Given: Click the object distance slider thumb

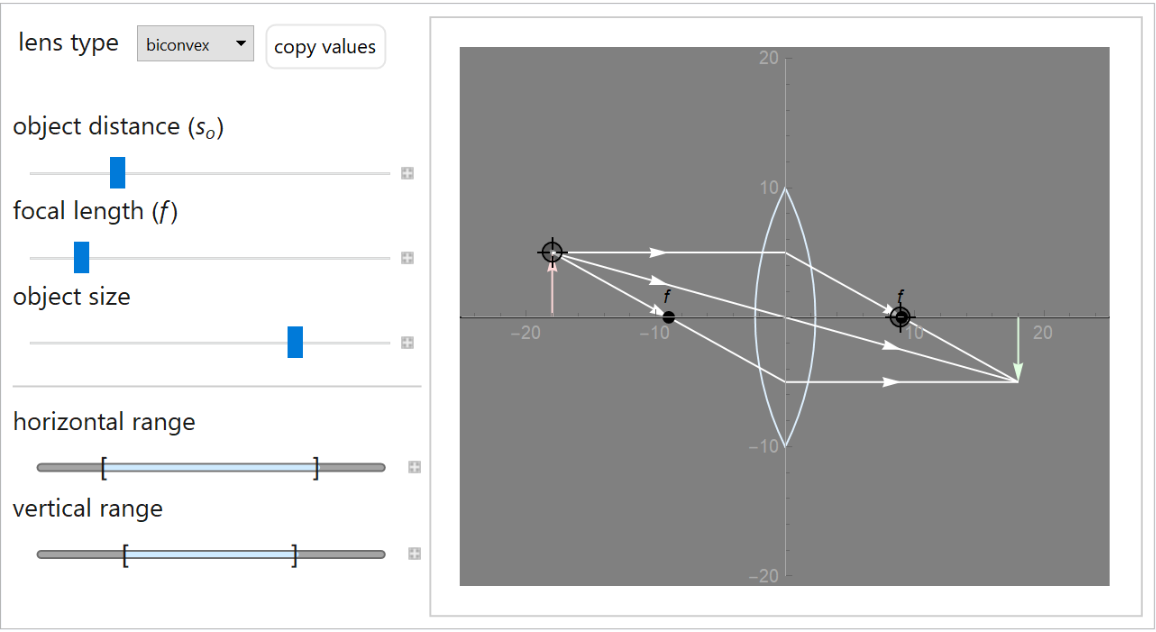Looking at the screenshot, I should click(117, 173).
